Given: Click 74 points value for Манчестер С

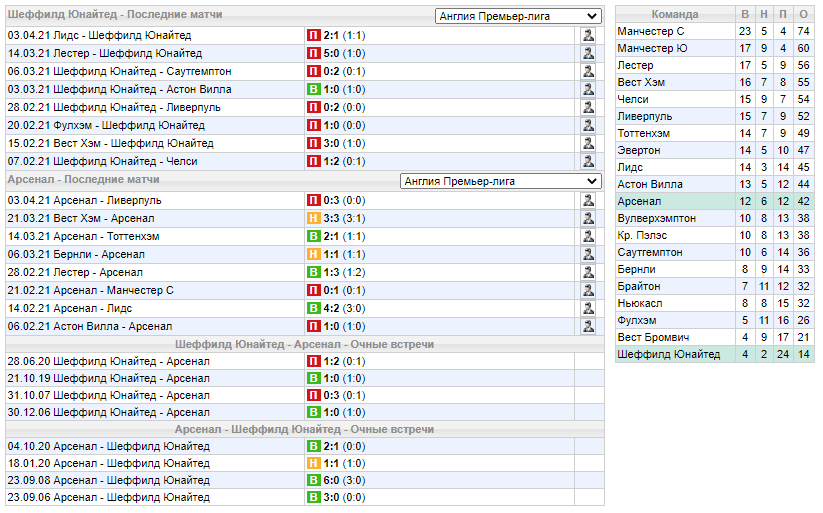Looking at the screenshot, I should pos(803,31).
